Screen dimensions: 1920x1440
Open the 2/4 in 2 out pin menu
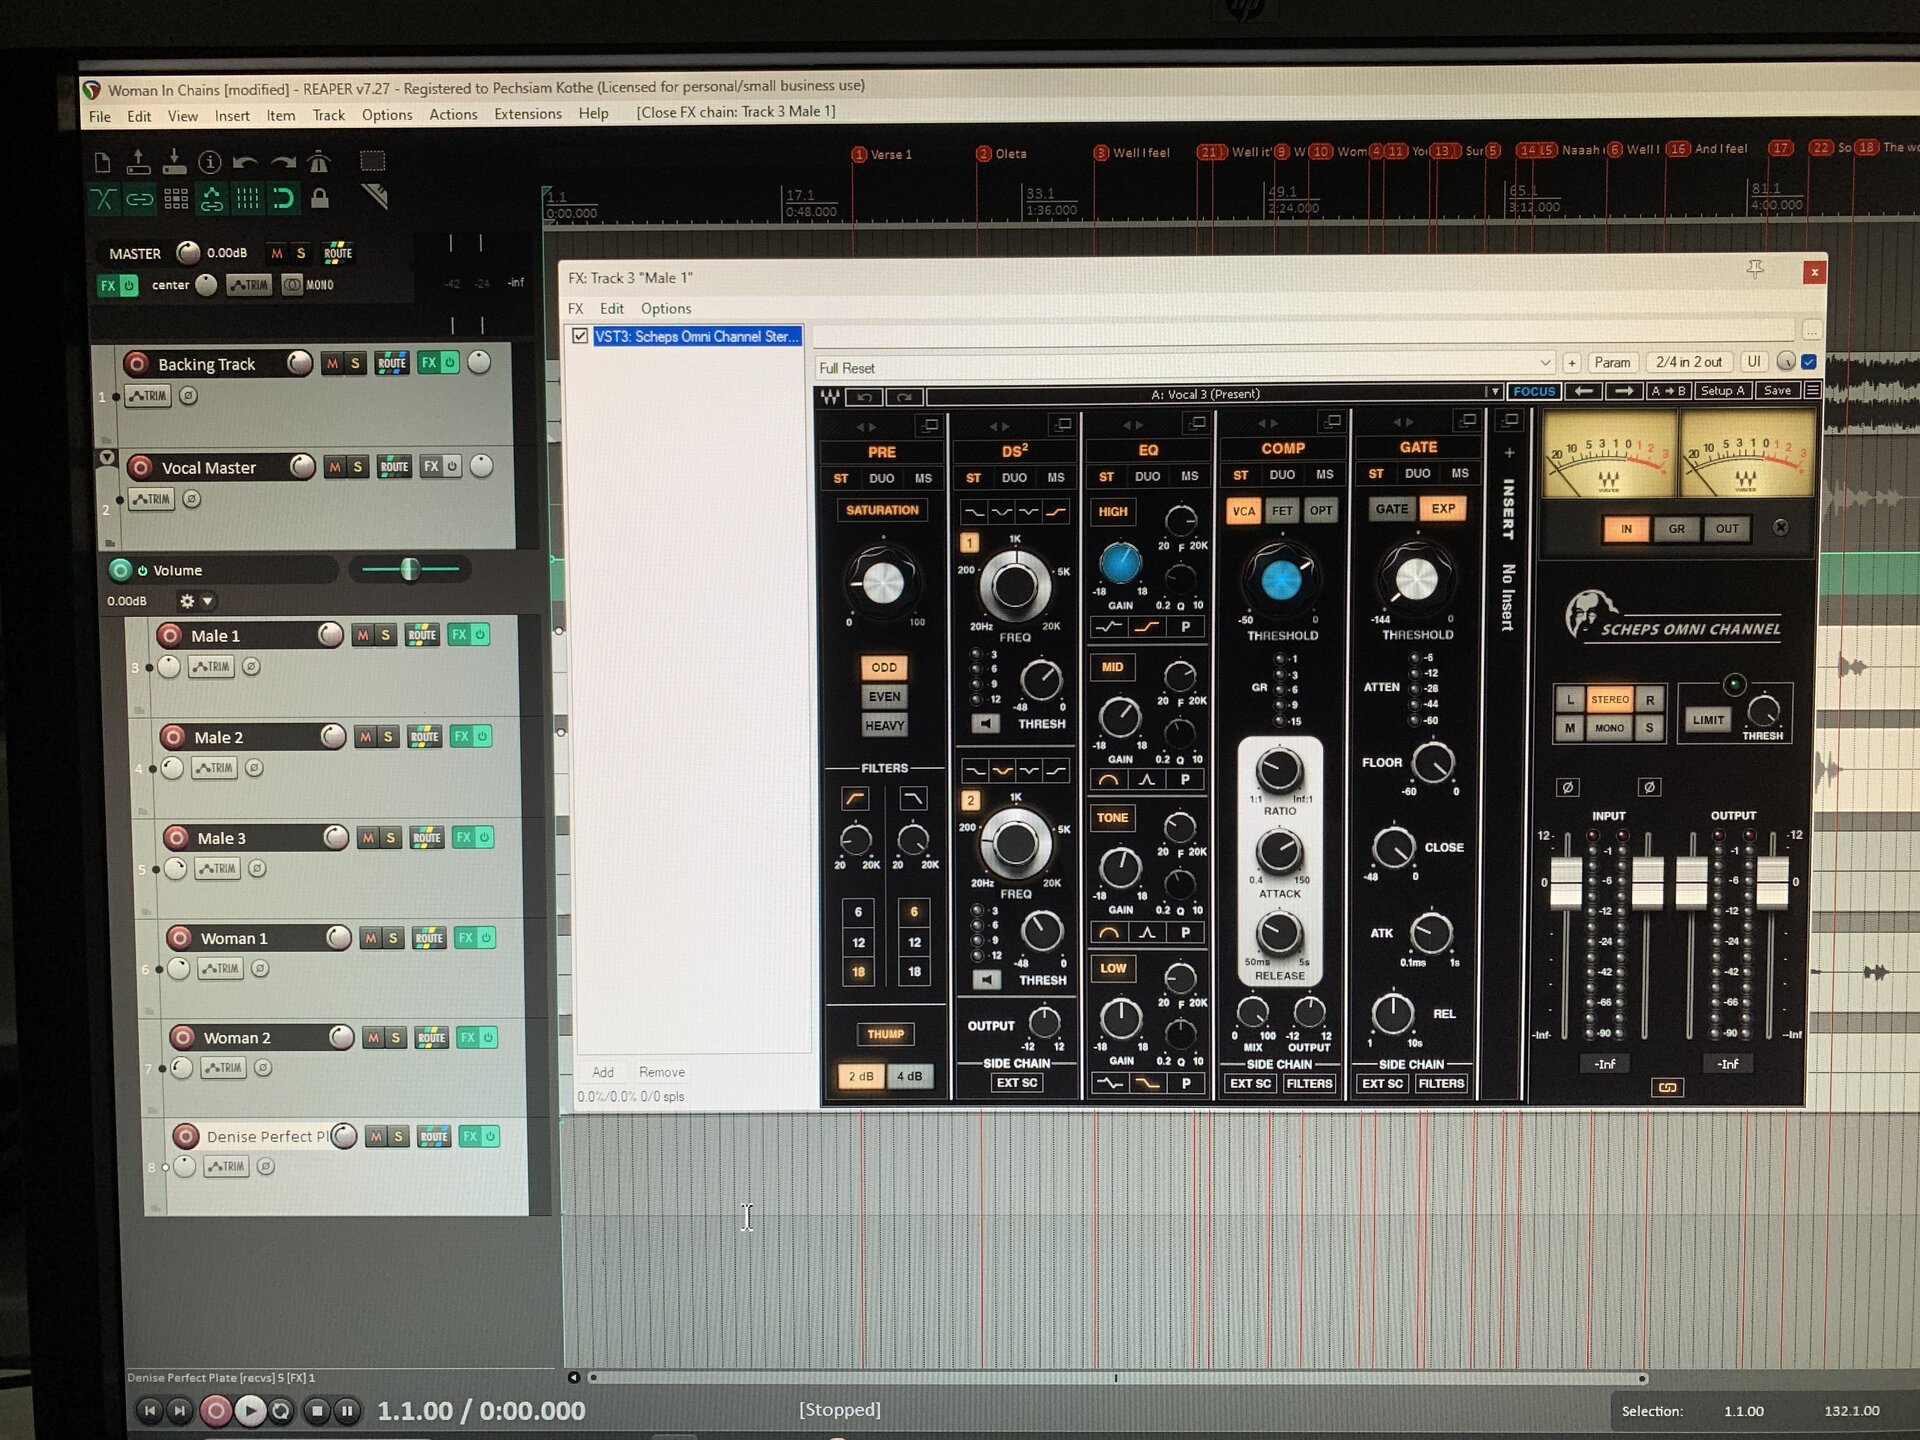pyautogui.click(x=1689, y=362)
